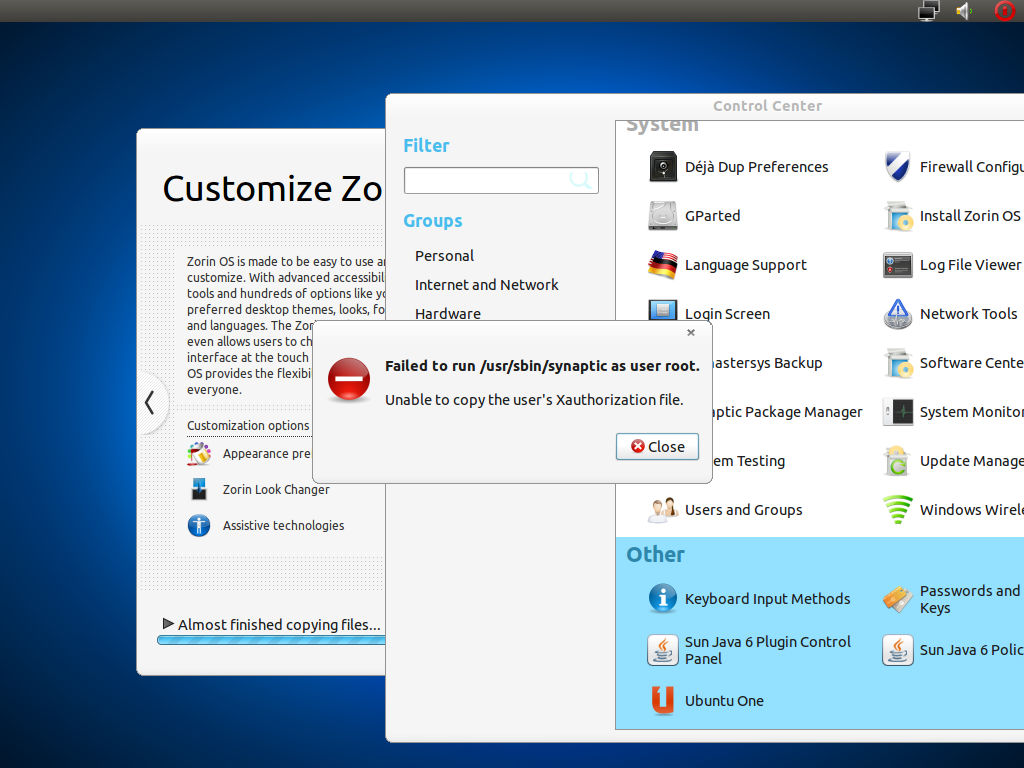Click Appearance preferences icon in installer
1024x768 pixels.
pyautogui.click(x=199, y=453)
